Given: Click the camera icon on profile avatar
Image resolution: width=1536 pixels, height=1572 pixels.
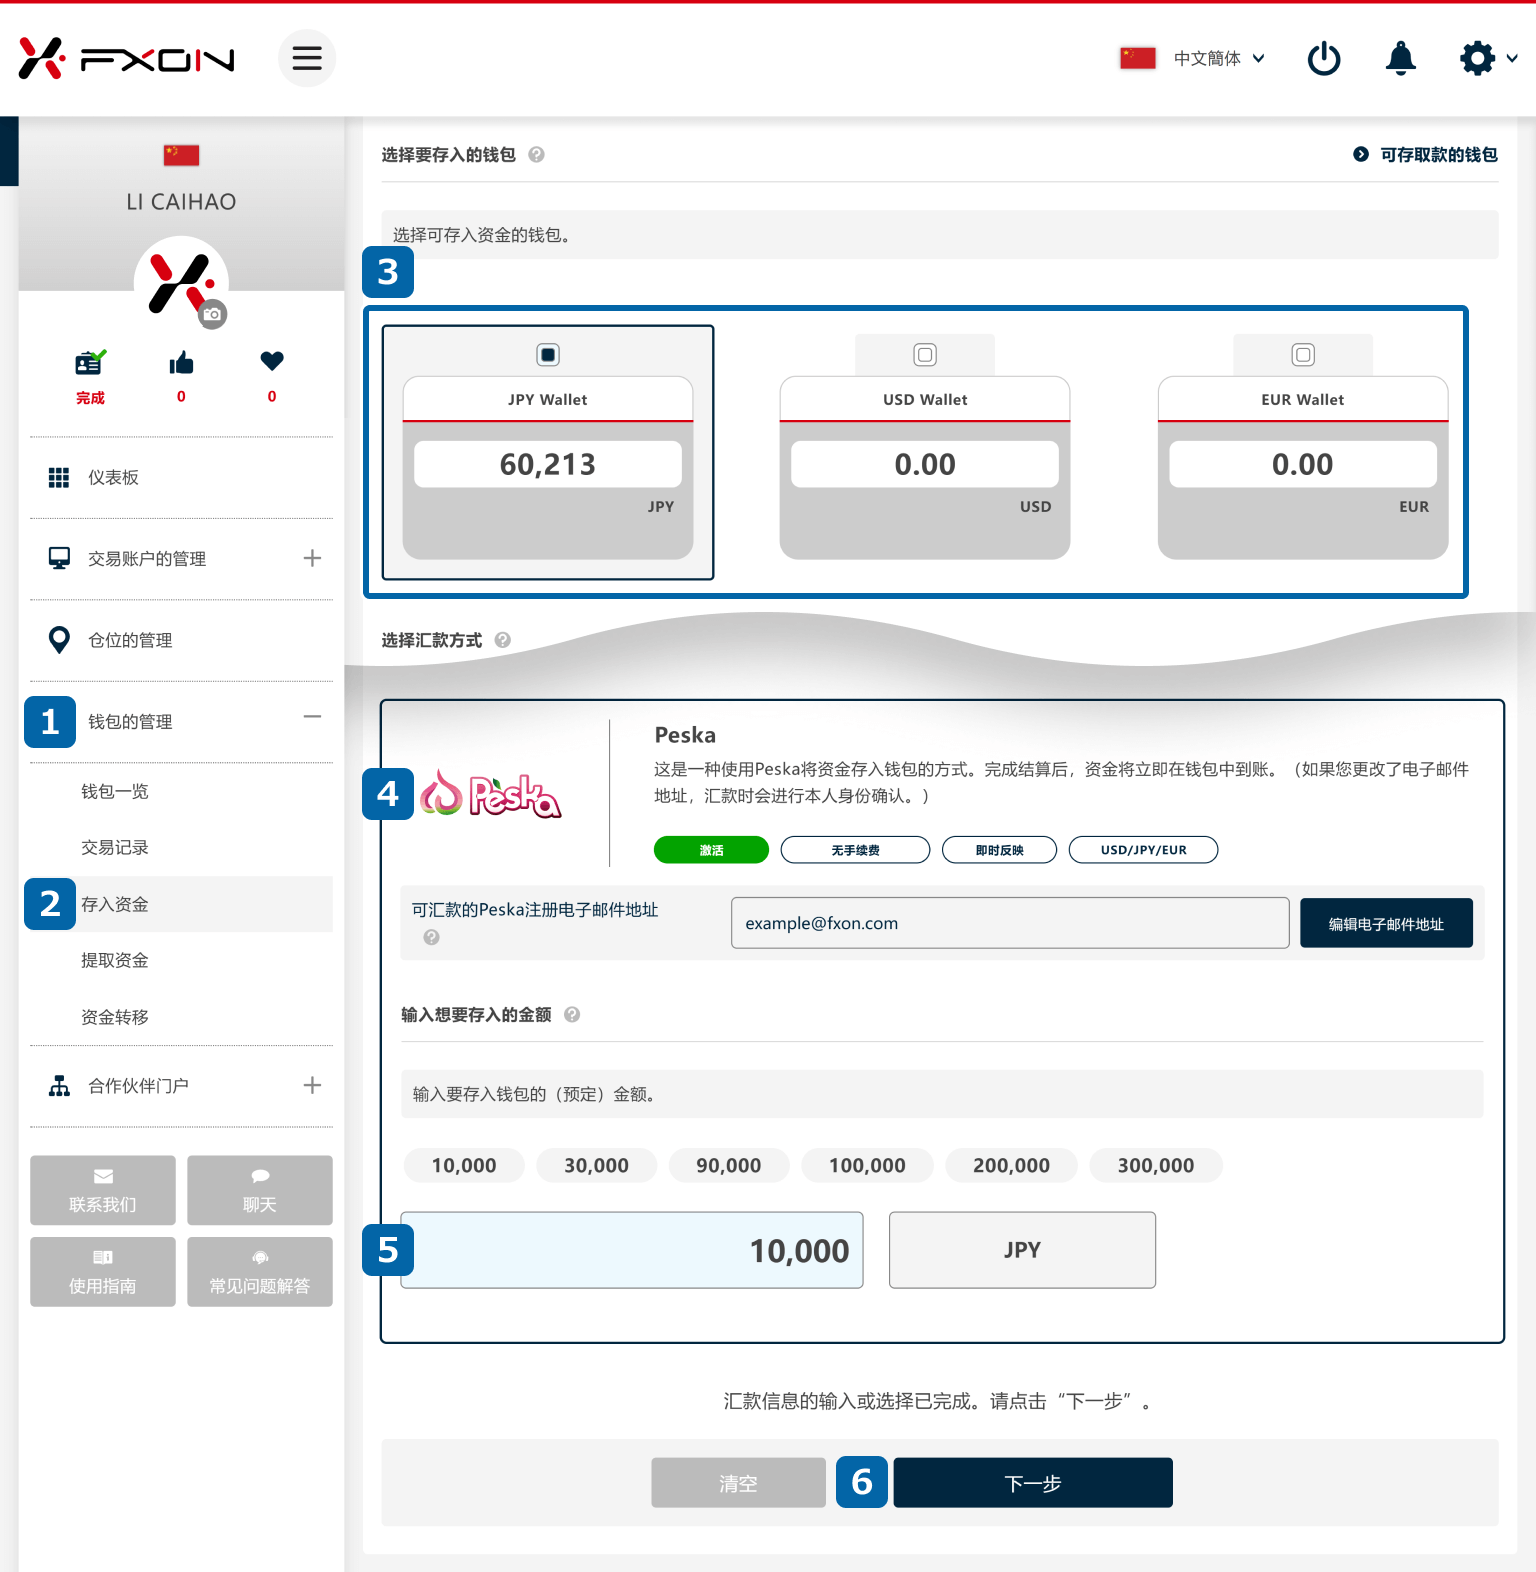Looking at the screenshot, I should click(212, 314).
